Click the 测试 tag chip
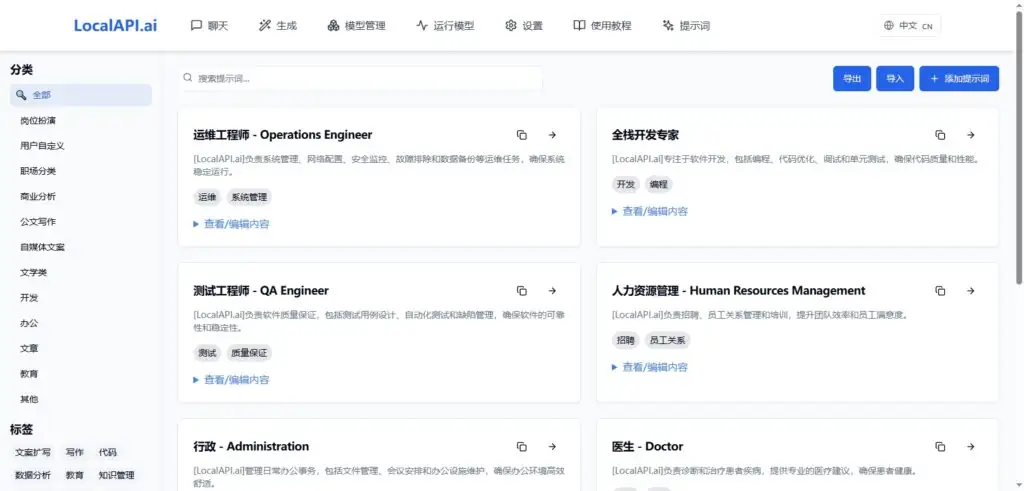Screen dimensions: 1024x491 point(207,353)
